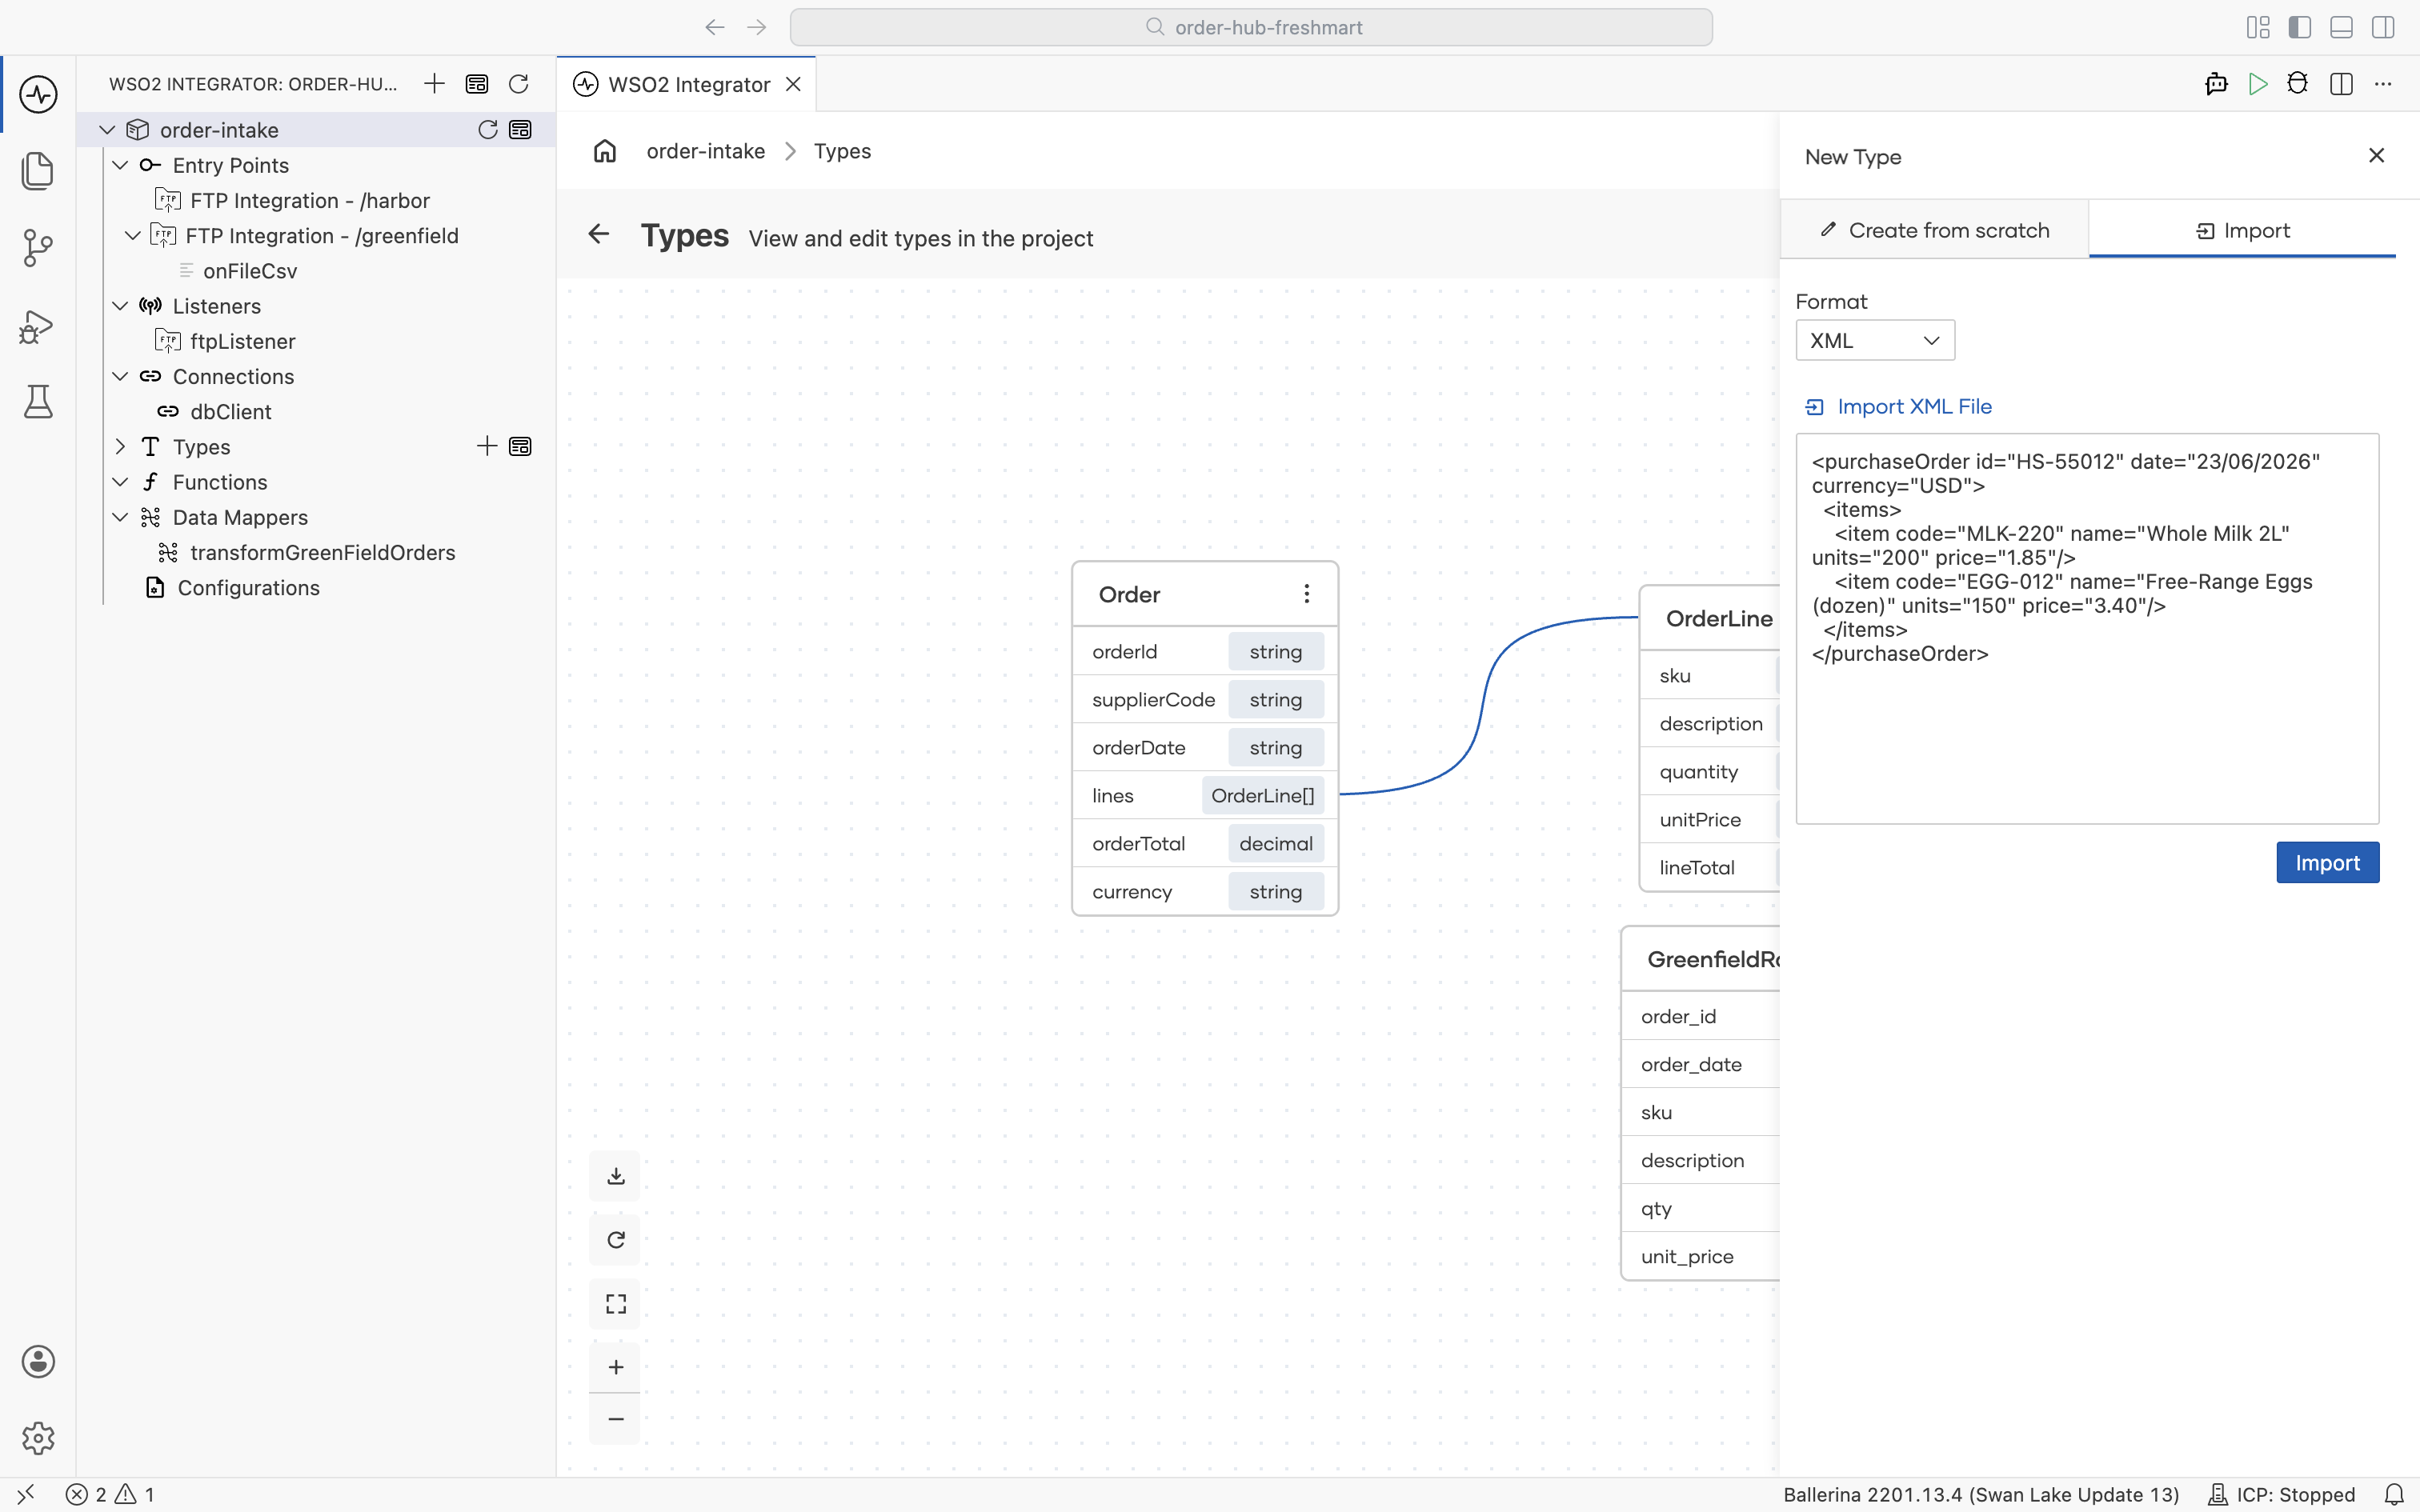Click order-intake in the breadcrumb

pos(705,151)
